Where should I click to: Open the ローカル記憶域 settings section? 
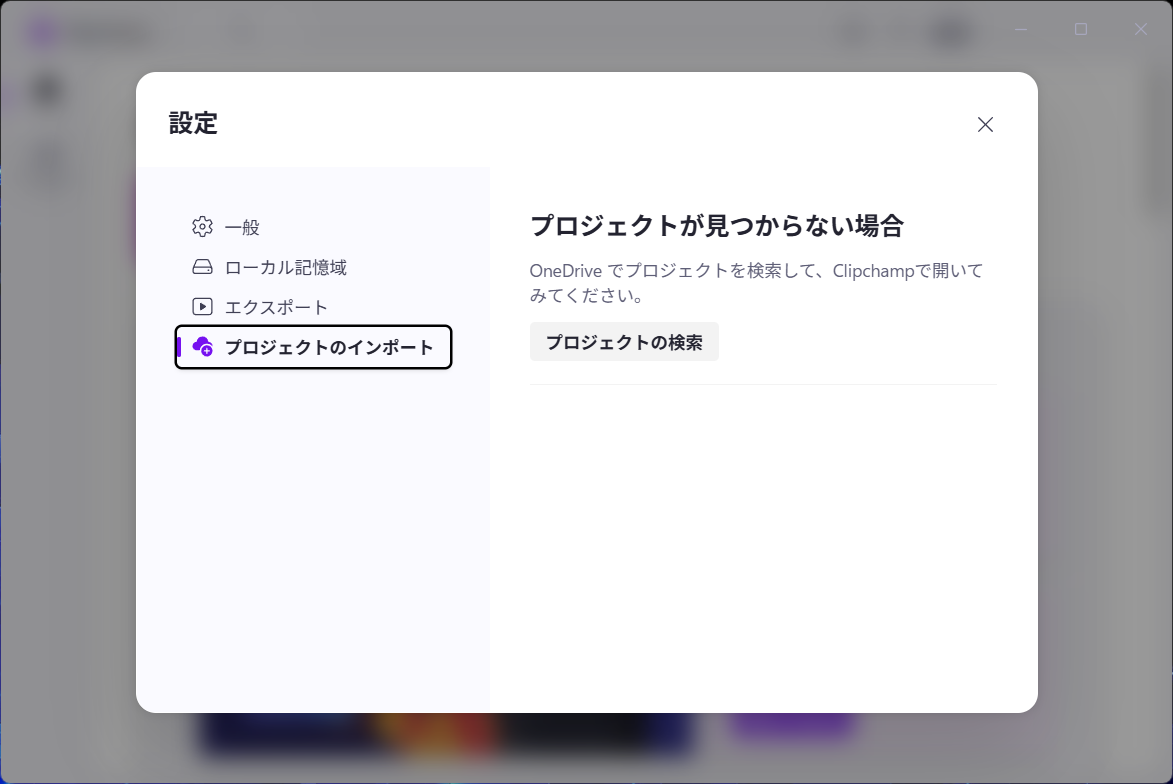tap(313, 267)
